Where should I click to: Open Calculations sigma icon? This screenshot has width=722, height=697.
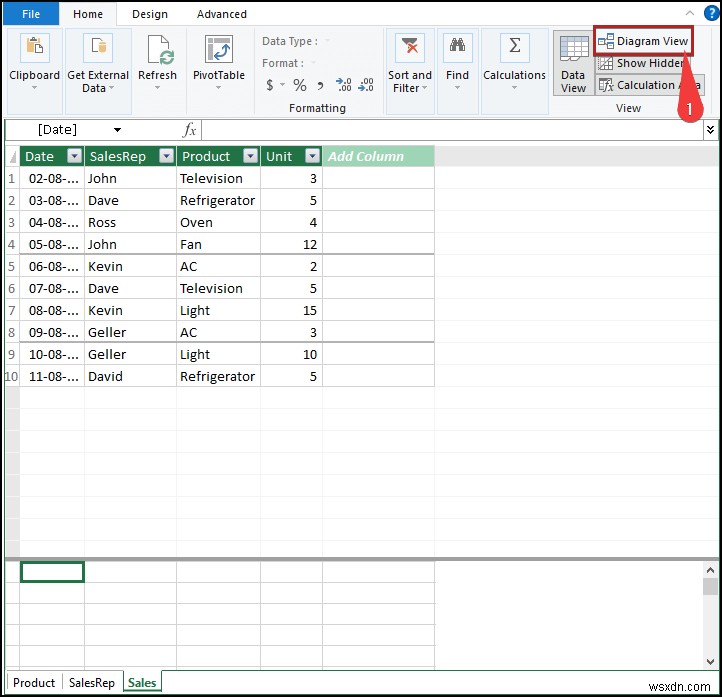coord(515,47)
